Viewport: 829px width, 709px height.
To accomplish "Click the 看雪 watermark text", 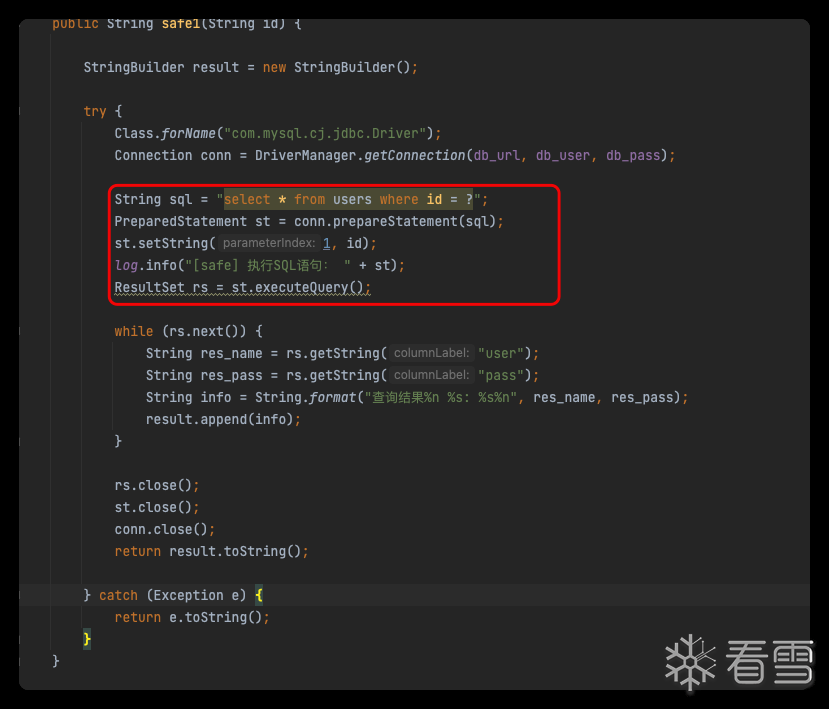I will point(770,663).
